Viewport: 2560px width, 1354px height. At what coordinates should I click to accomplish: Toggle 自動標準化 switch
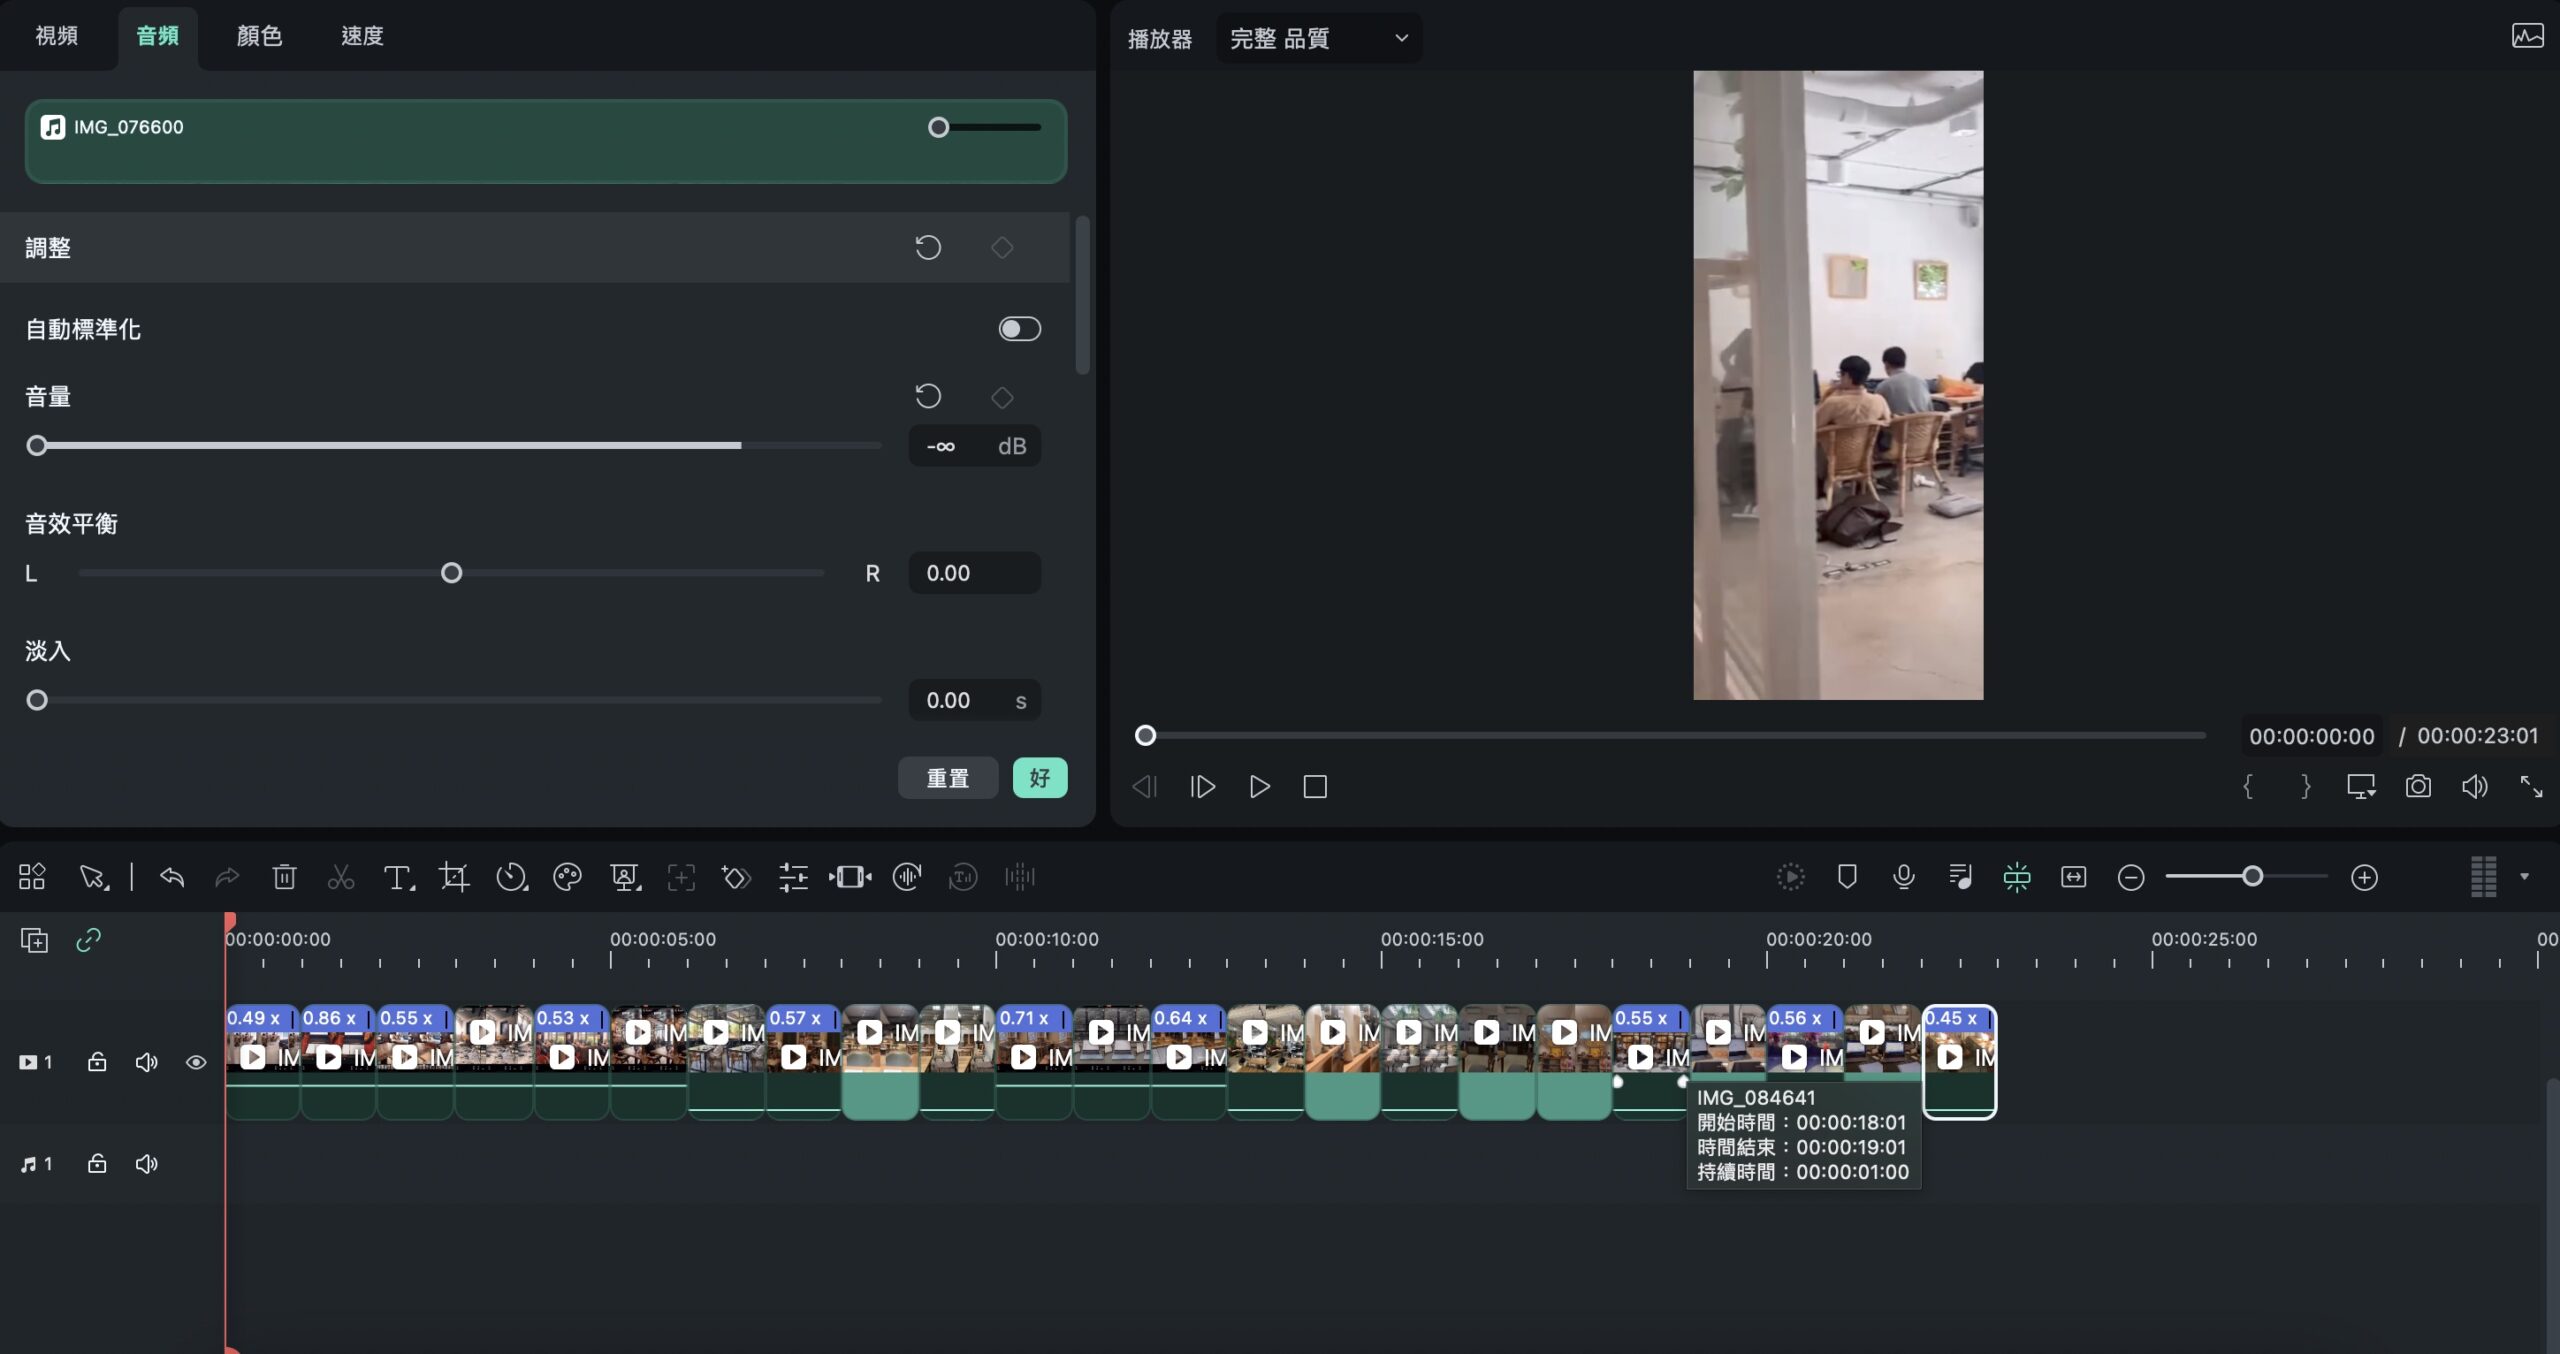(x=1020, y=329)
